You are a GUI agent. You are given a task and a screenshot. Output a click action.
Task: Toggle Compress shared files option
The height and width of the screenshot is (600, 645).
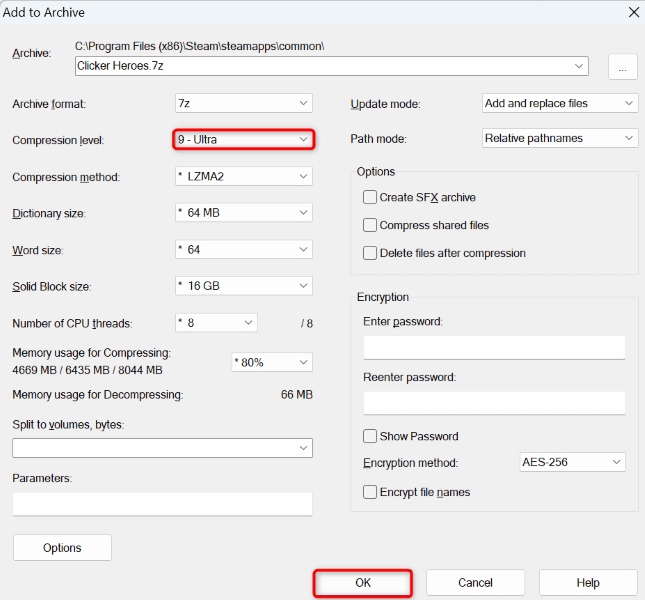point(371,225)
